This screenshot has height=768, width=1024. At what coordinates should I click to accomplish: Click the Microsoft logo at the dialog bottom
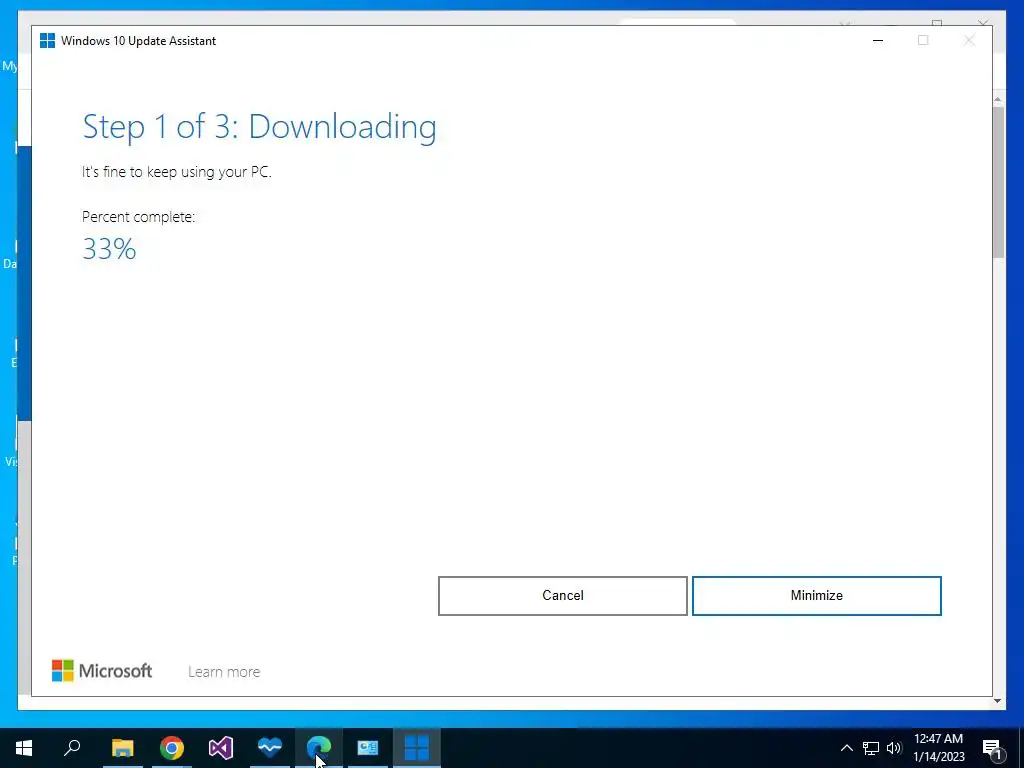pos(102,671)
